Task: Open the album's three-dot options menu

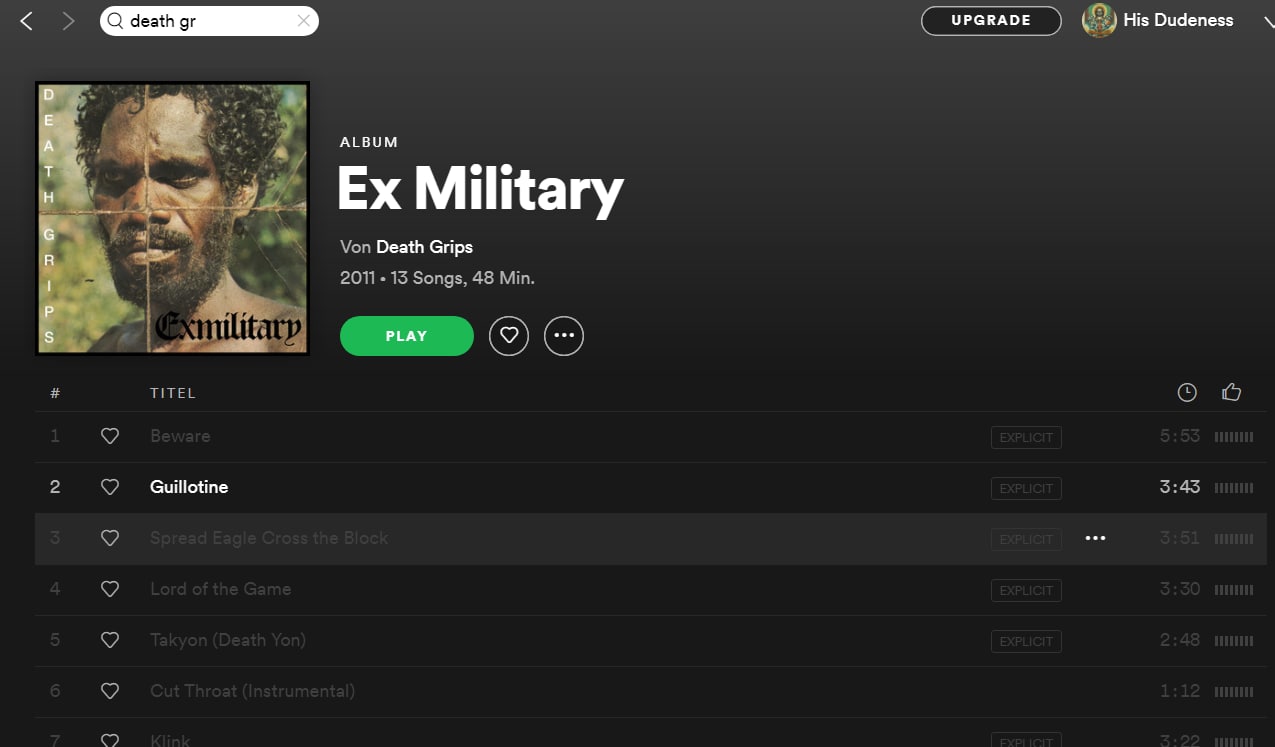Action: 564,336
